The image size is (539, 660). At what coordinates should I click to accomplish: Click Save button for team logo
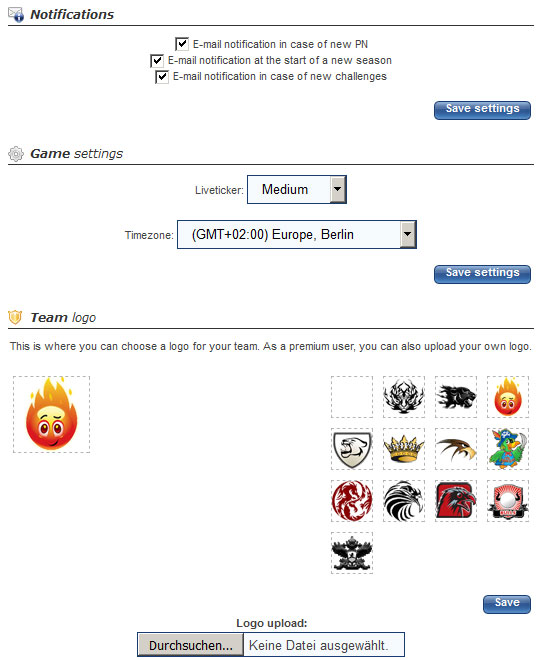tap(507, 604)
